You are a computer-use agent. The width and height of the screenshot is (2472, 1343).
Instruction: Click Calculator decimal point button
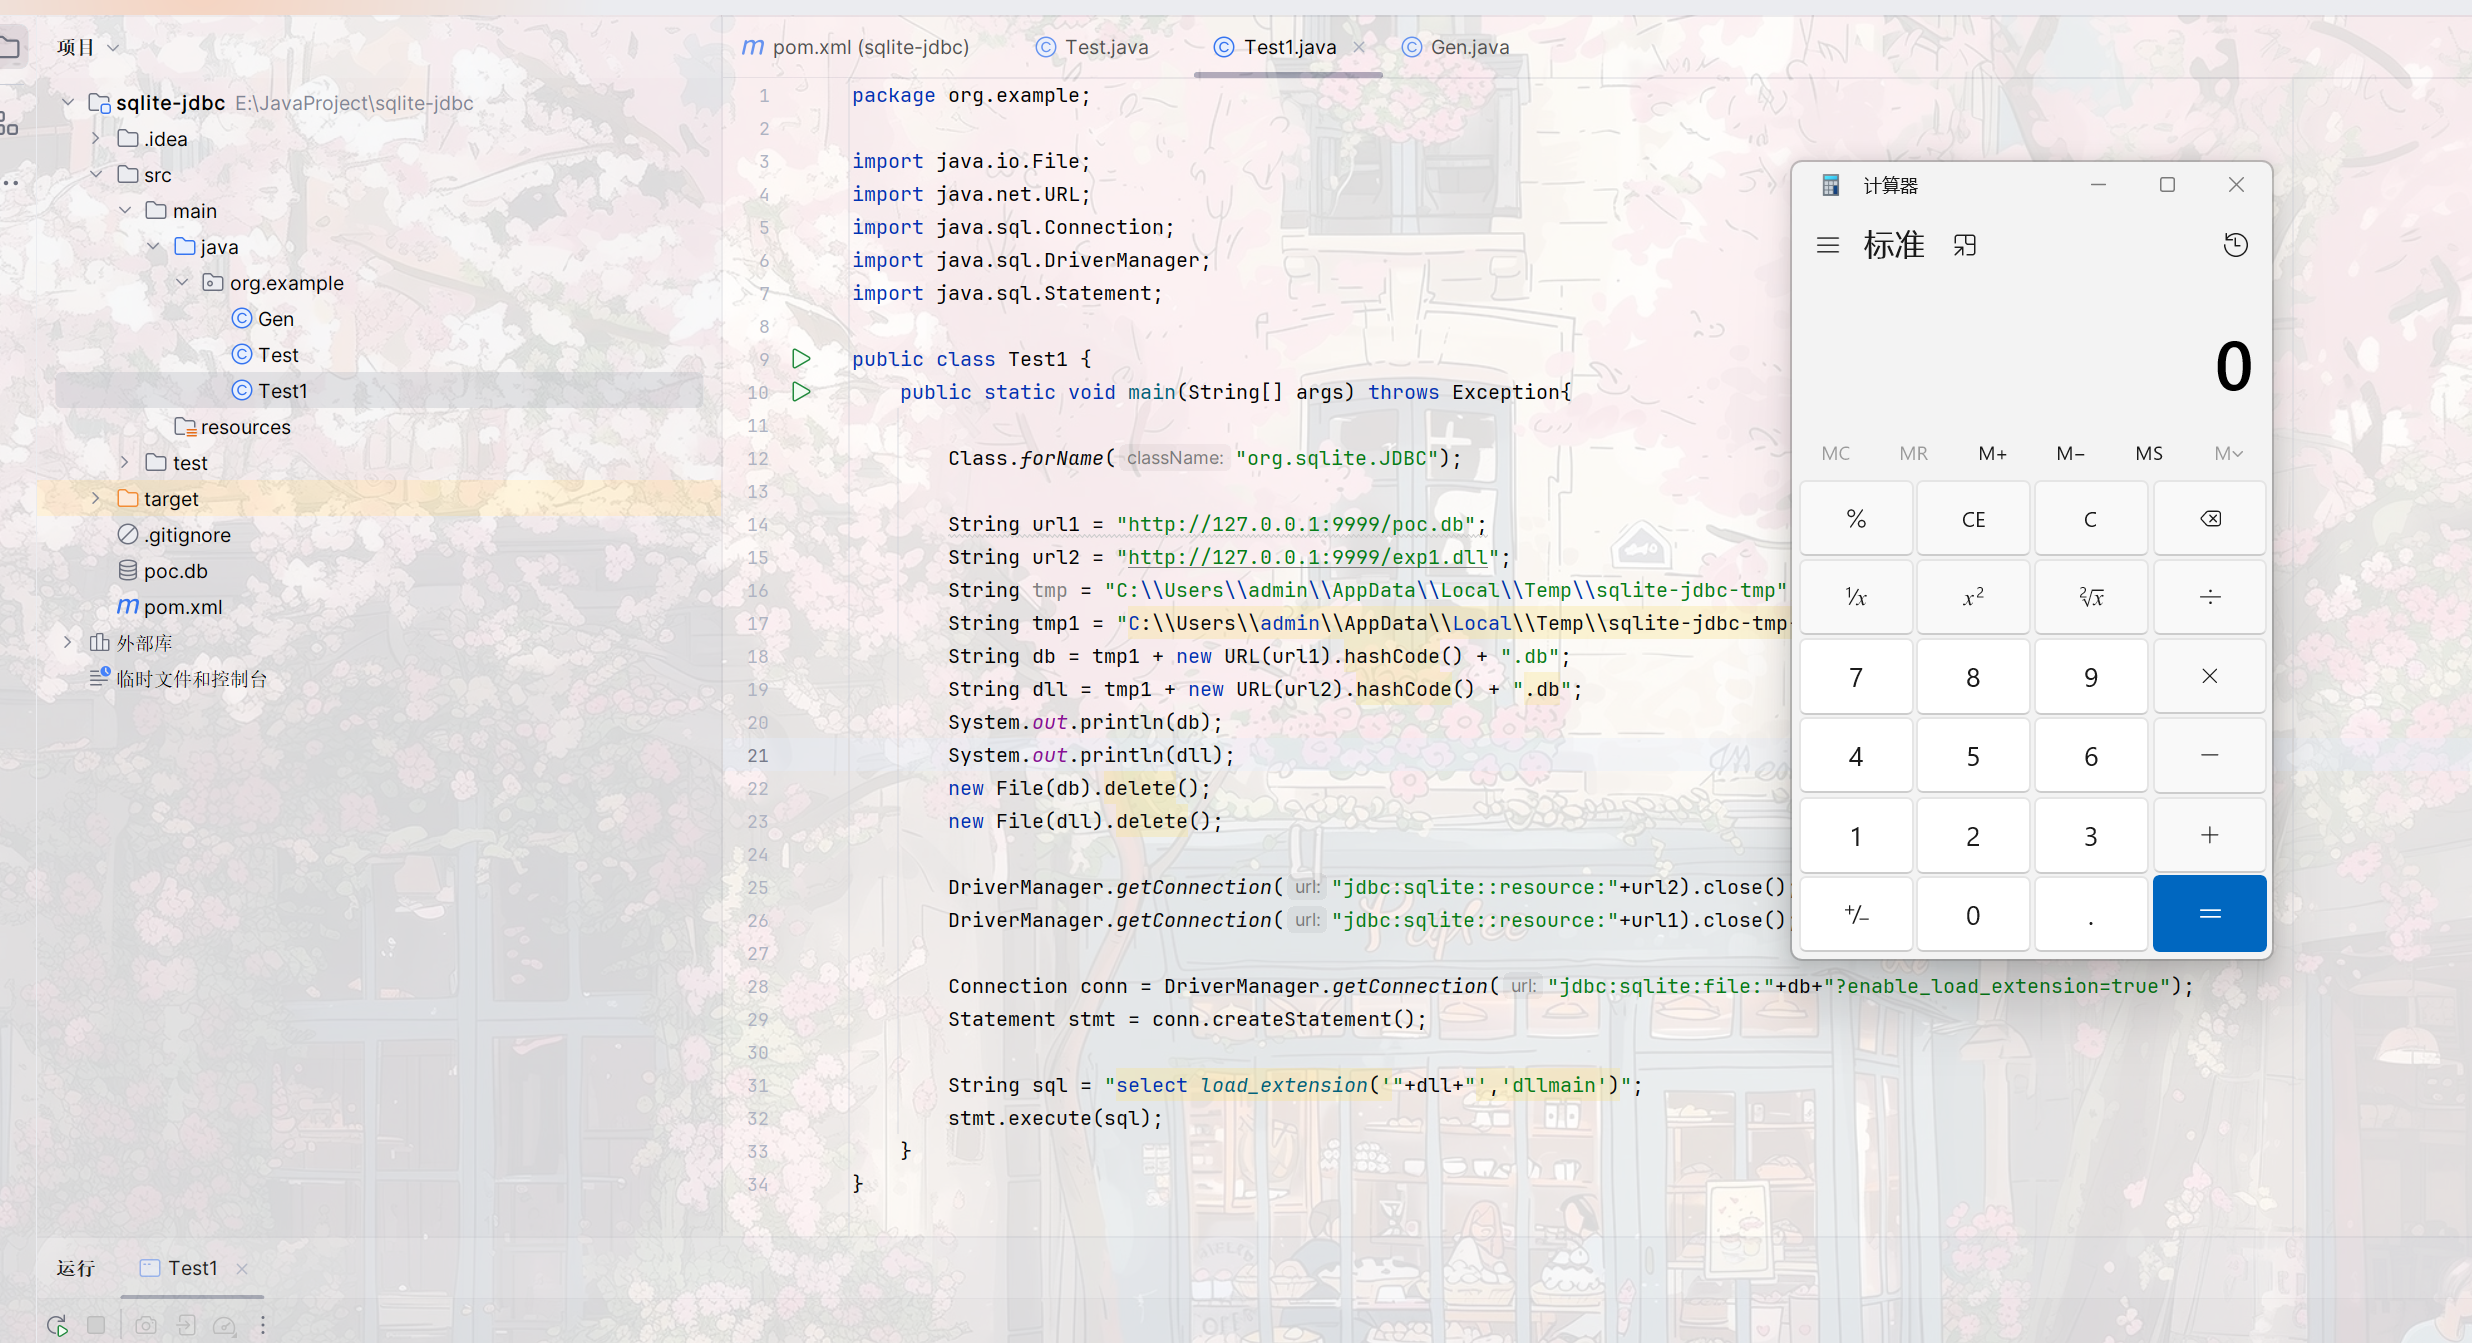pos(2091,914)
